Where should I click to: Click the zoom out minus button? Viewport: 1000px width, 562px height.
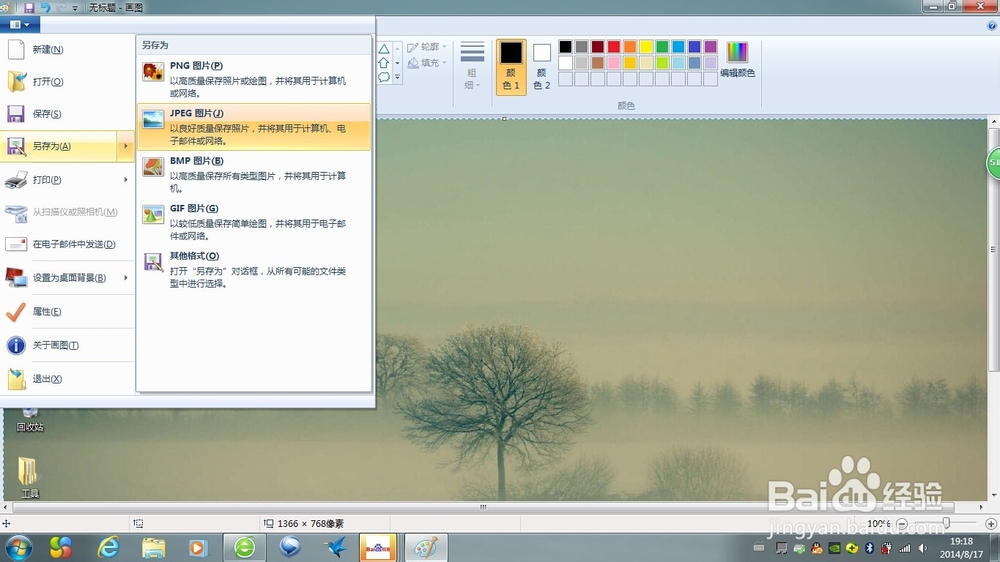902,524
